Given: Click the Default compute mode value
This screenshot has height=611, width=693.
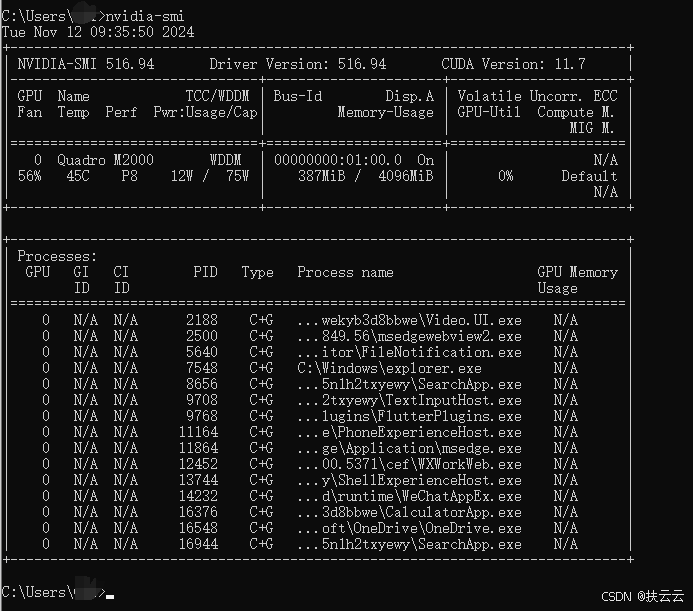Looking at the screenshot, I should click(590, 176).
